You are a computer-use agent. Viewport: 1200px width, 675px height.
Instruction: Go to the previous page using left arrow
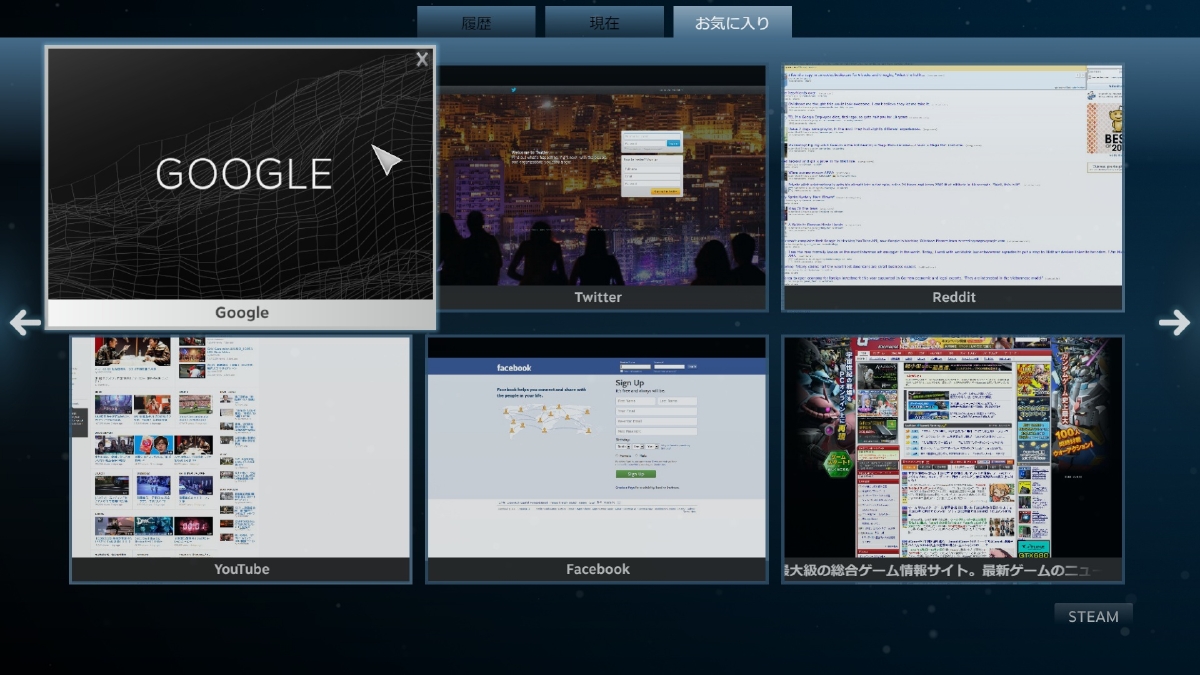25,322
